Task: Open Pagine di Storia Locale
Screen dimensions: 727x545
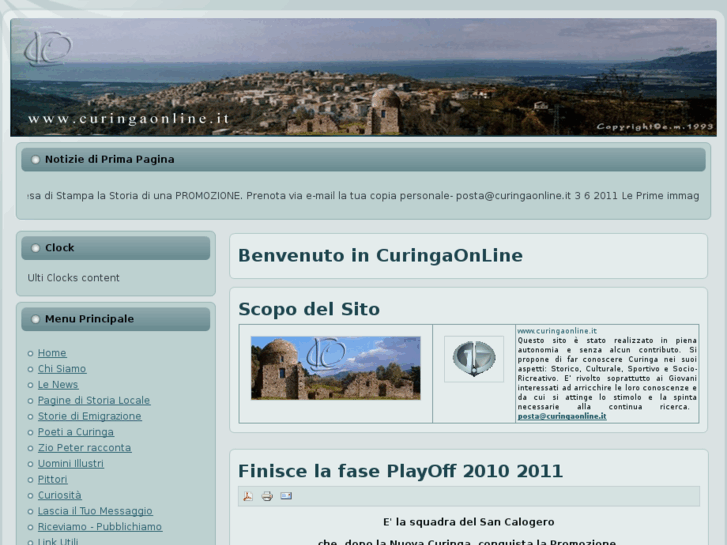Action: pos(94,400)
